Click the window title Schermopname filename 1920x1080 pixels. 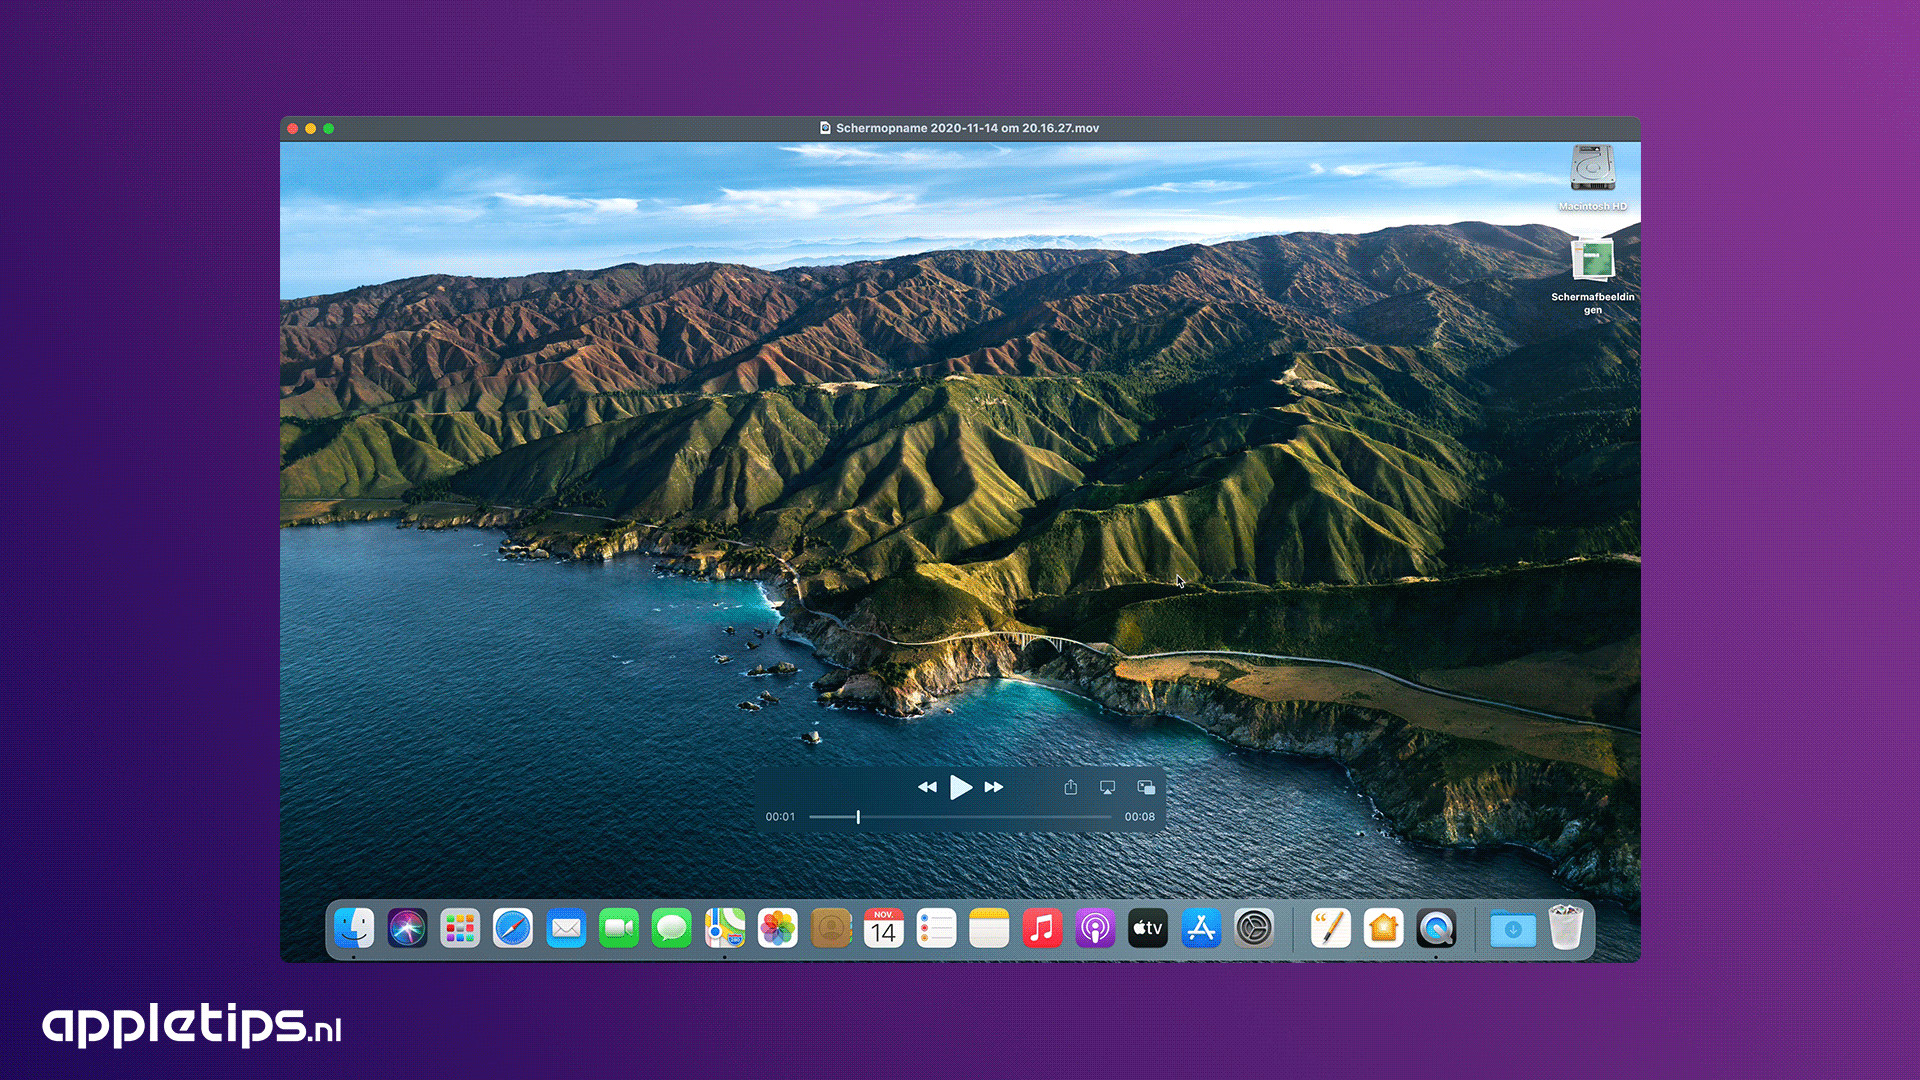click(966, 128)
